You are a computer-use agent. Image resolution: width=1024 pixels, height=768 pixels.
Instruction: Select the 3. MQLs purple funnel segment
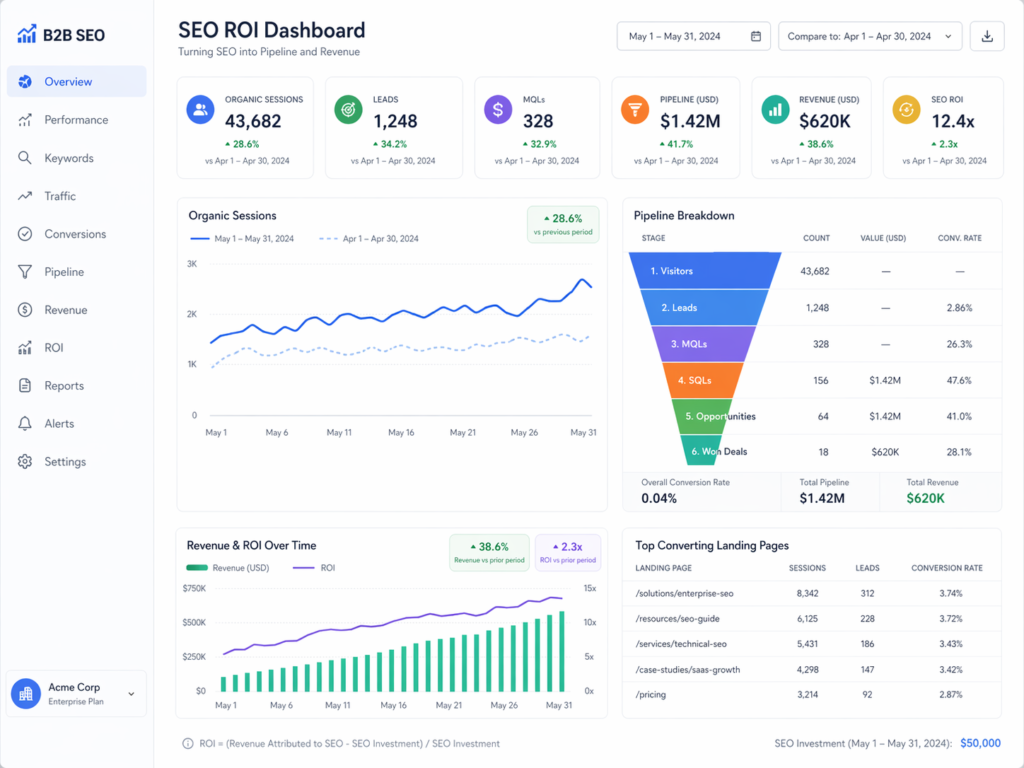tap(703, 344)
